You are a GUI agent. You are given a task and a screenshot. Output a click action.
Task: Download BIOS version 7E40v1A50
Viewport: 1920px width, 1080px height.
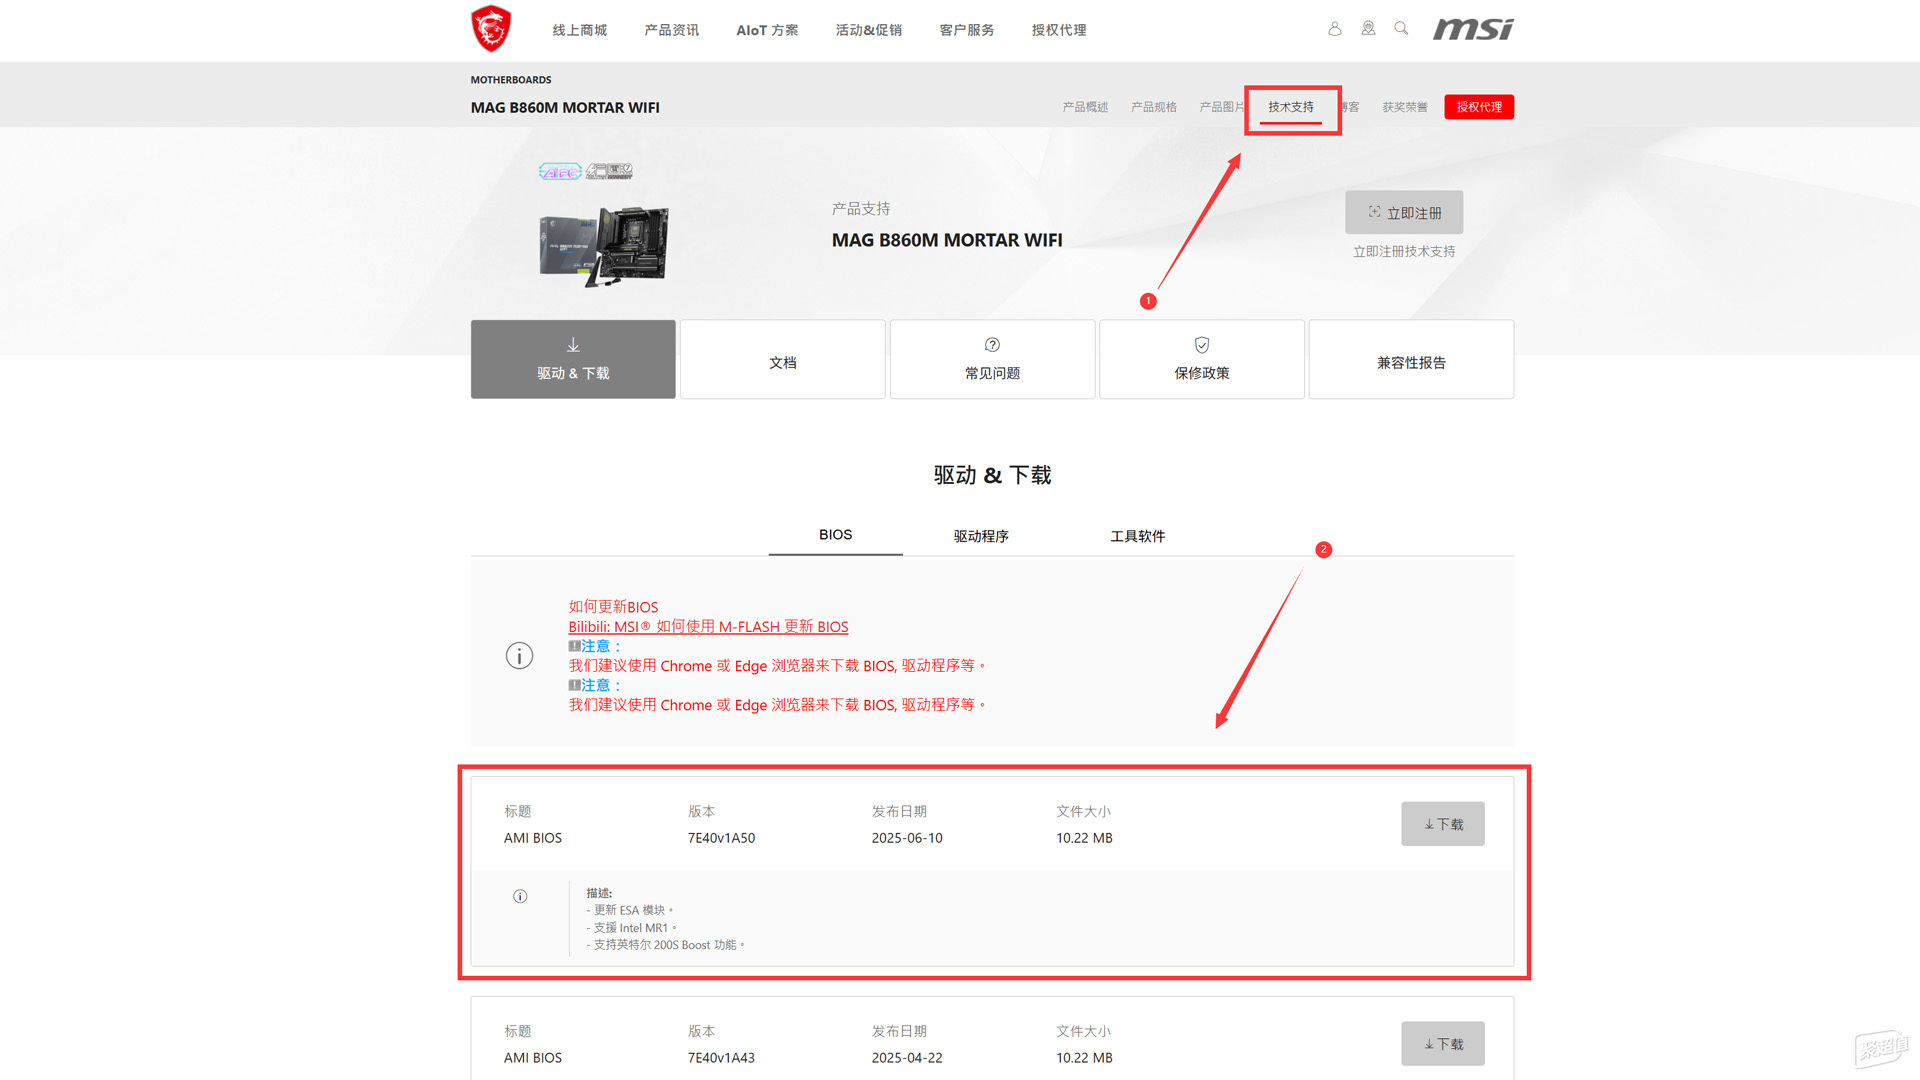click(x=1443, y=824)
